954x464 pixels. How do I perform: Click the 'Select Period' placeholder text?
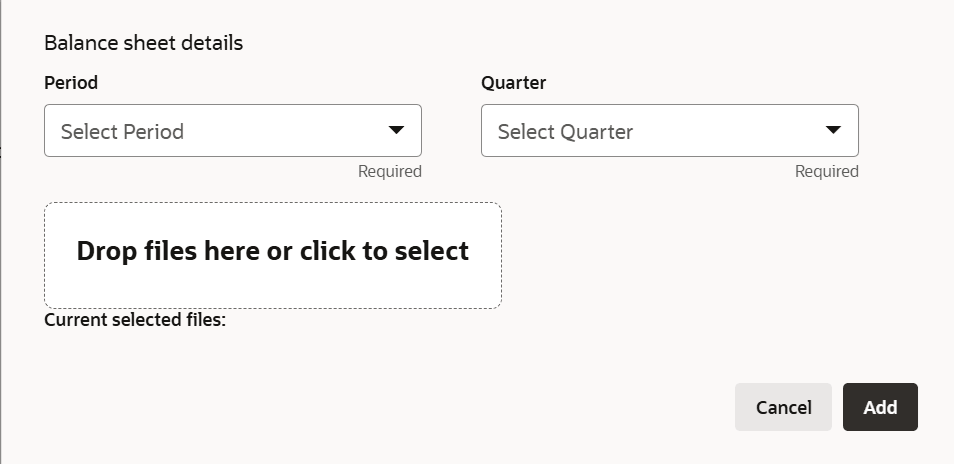pos(122,132)
